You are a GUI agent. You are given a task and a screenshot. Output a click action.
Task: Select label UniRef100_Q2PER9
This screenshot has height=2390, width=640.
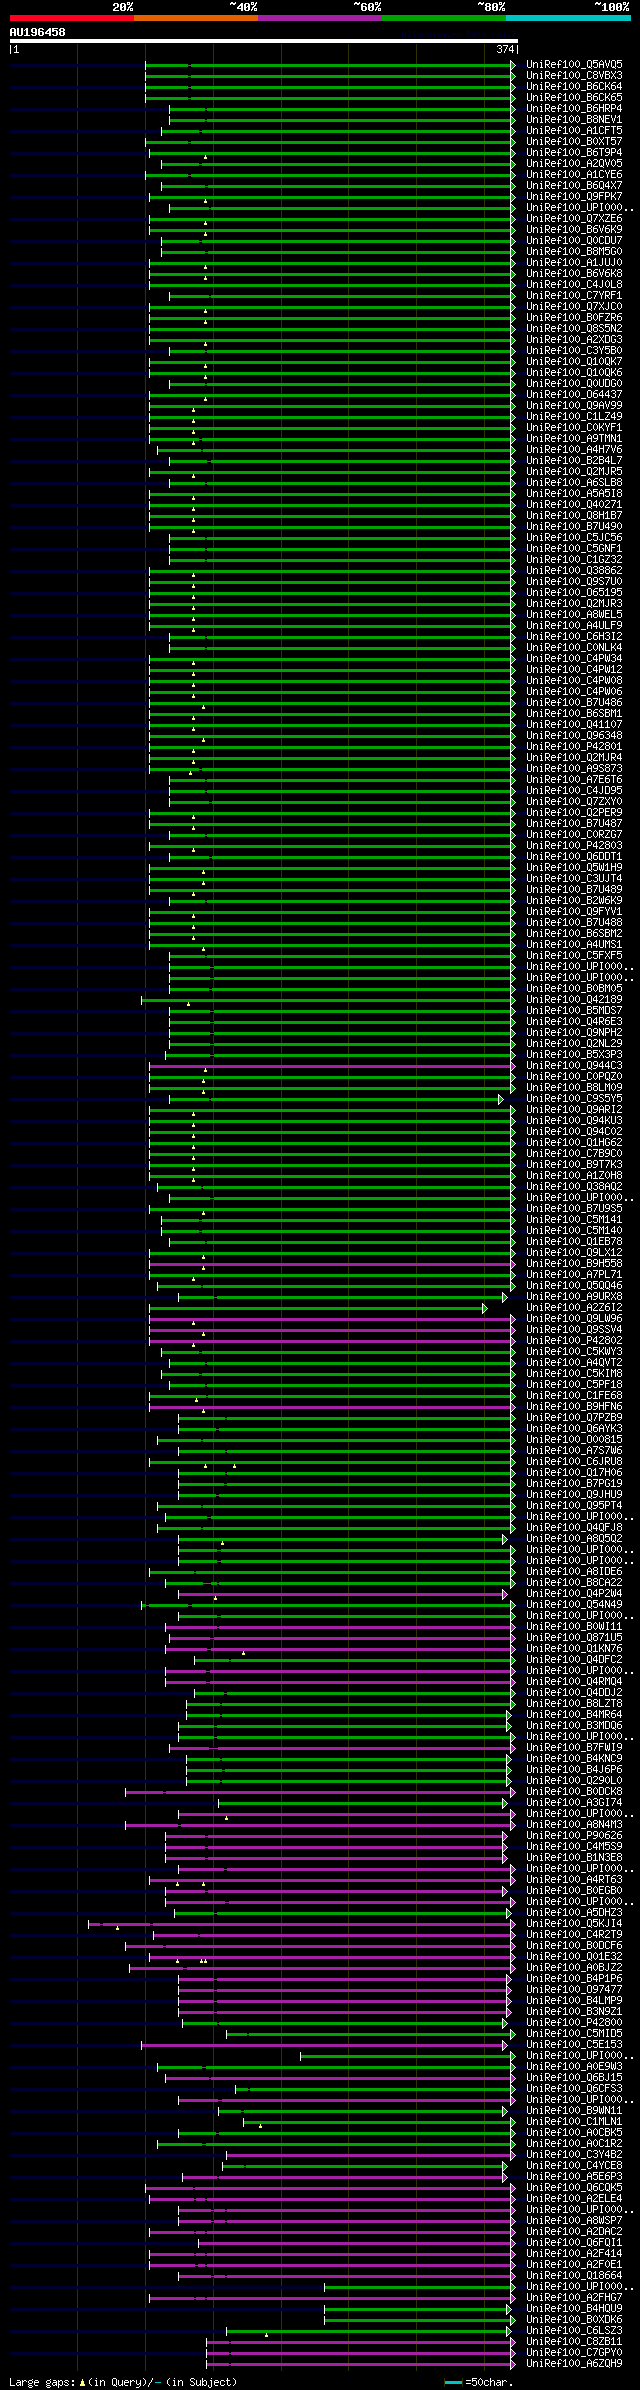click(x=574, y=812)
